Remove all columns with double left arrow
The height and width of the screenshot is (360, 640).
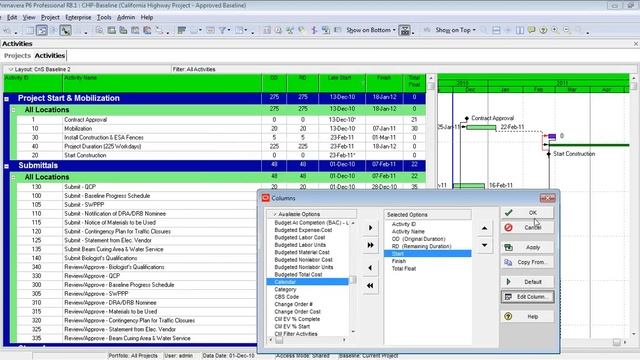click(370, 285)
